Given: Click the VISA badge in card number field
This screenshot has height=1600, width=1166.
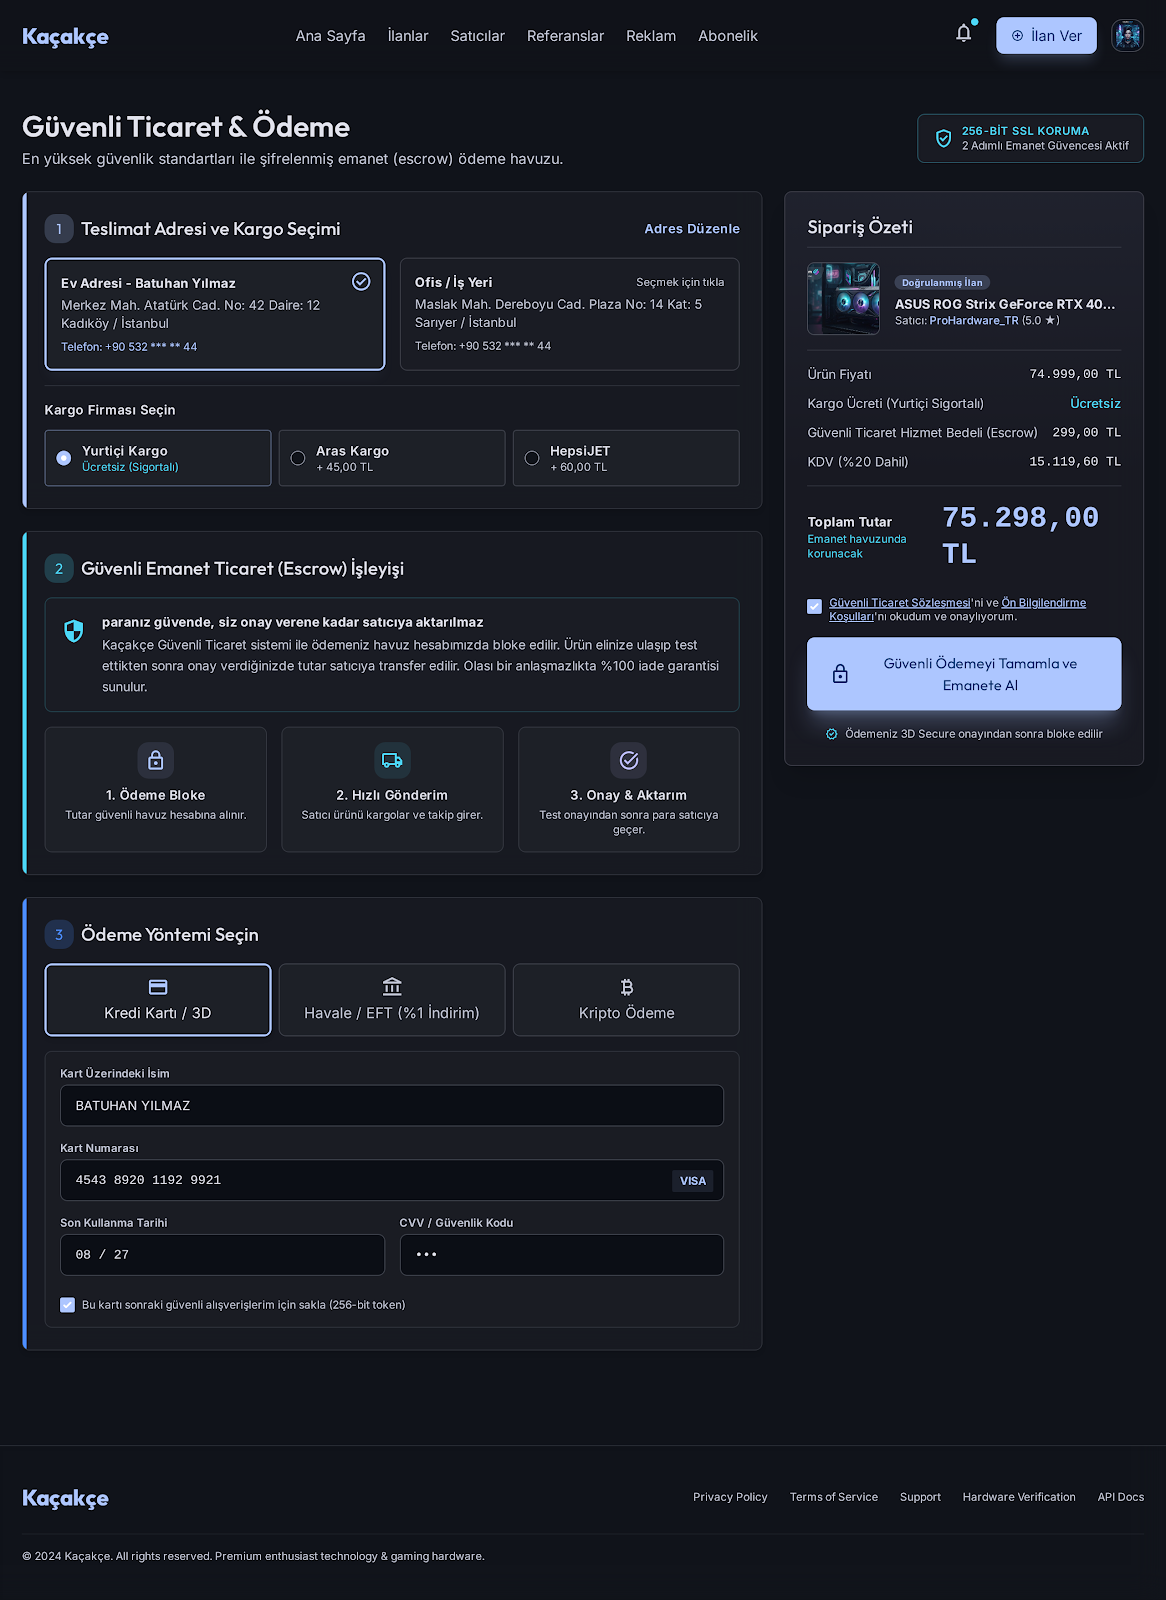Looking at the screenshot, I should coord(693,1181).
